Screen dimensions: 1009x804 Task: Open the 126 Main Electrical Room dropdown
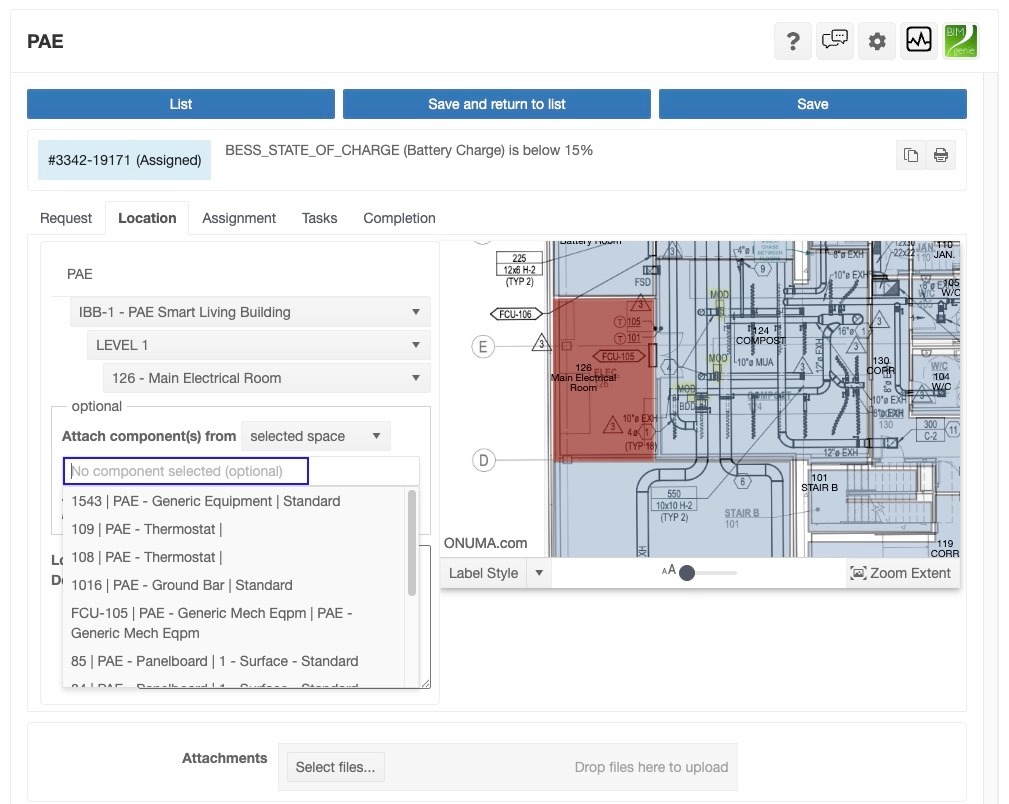point(265,378)
